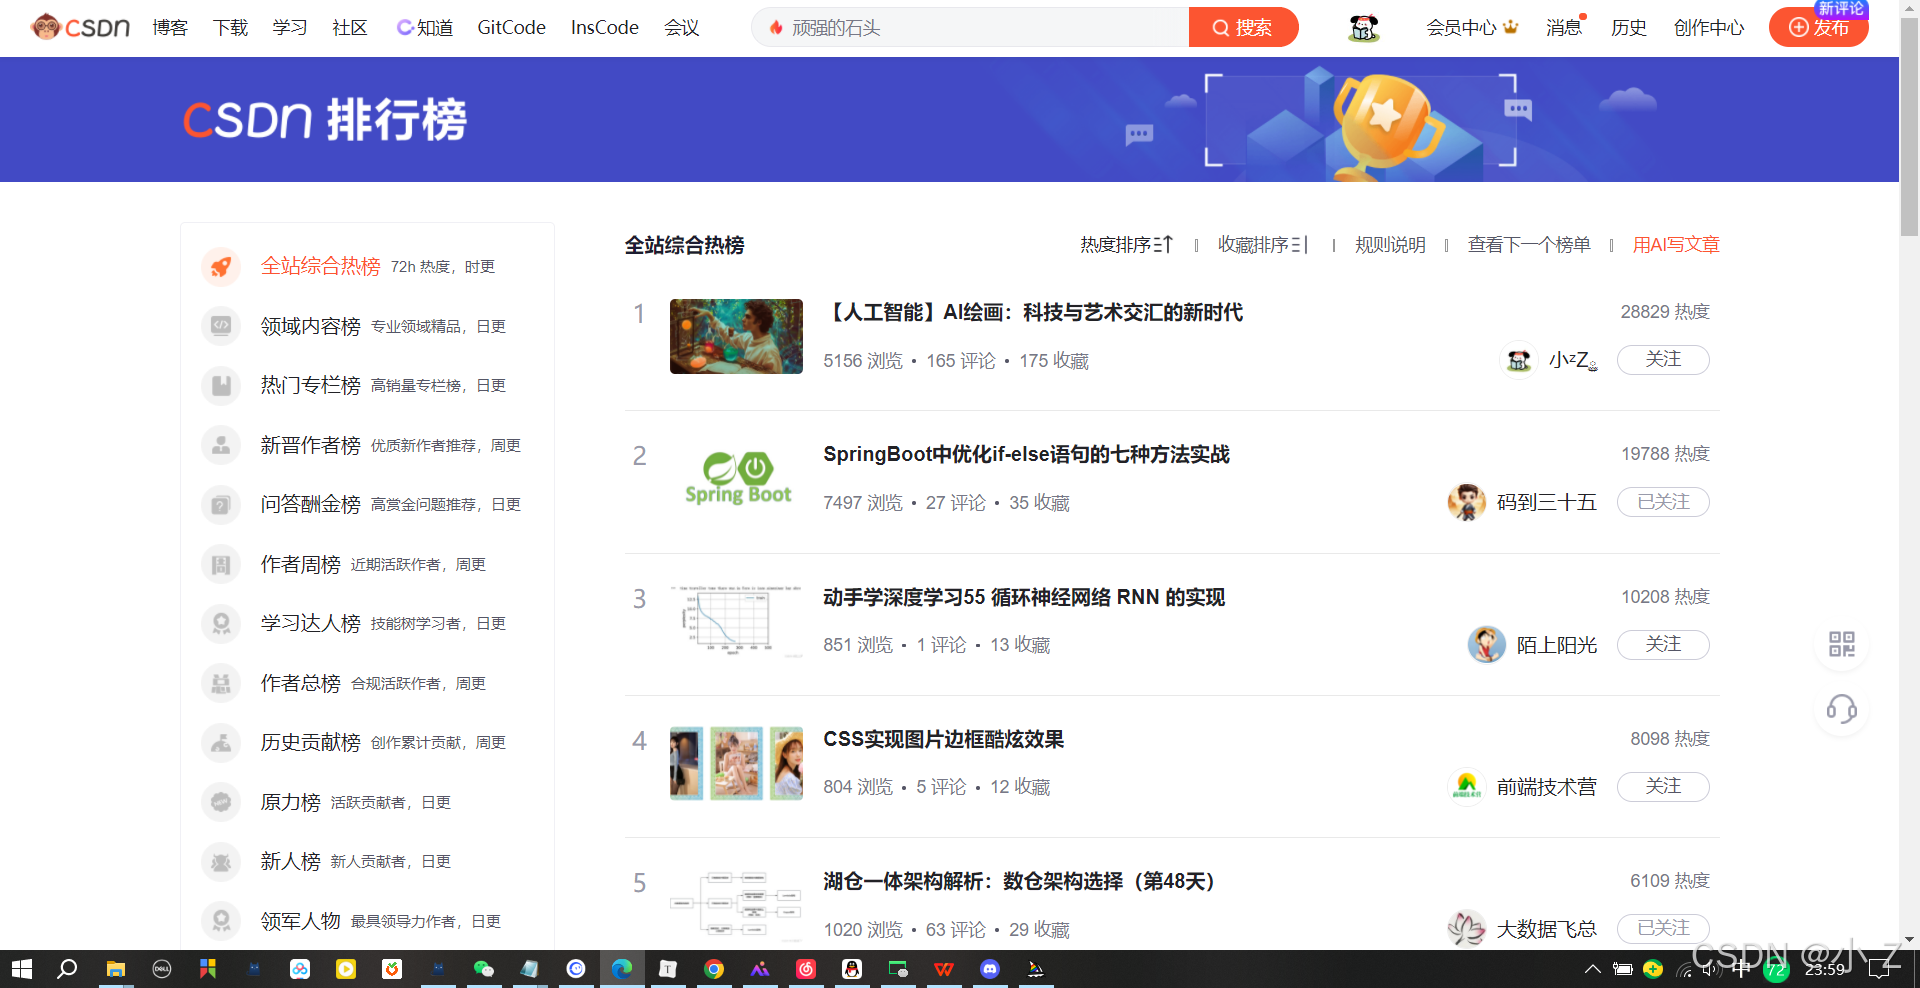Click the 作者周榜 sidebar icon
The height and width of the screenshot is (988, 1920).
tap(221, 564)
